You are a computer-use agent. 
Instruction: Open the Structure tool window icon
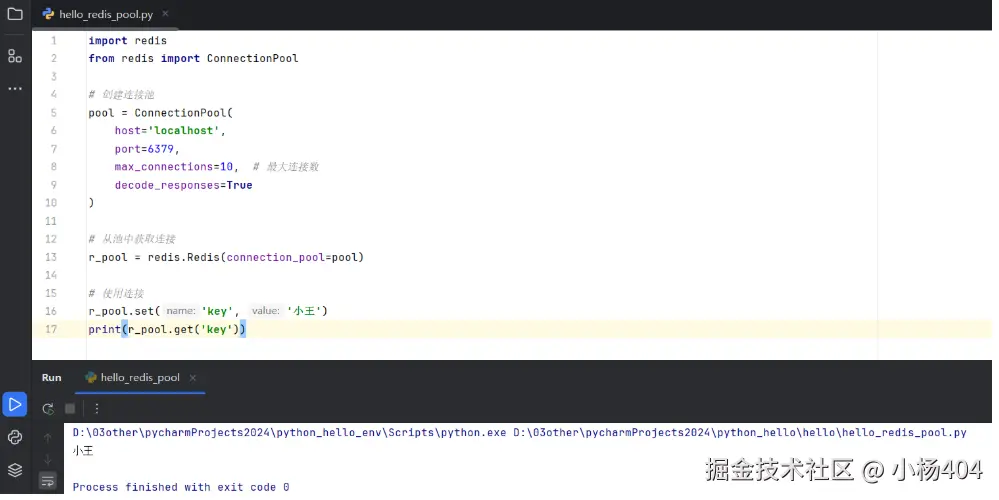[15, 55]
